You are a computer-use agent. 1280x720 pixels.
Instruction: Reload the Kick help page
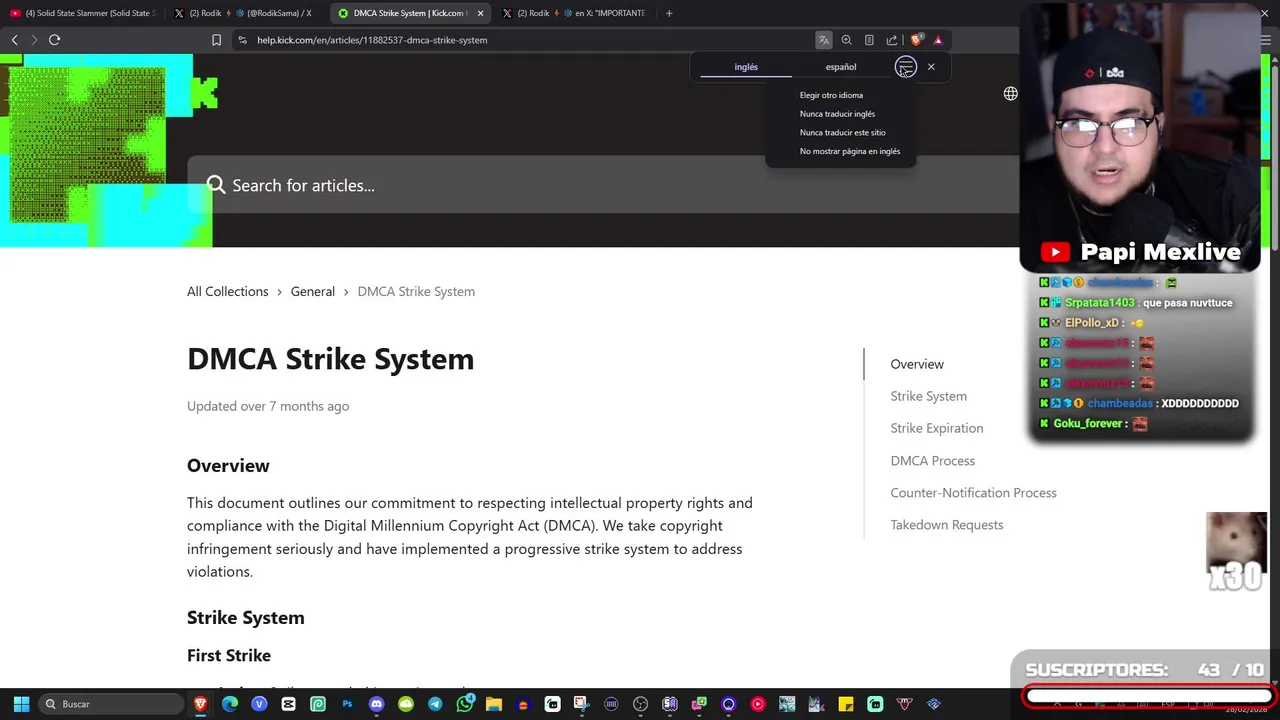[54, 40]
